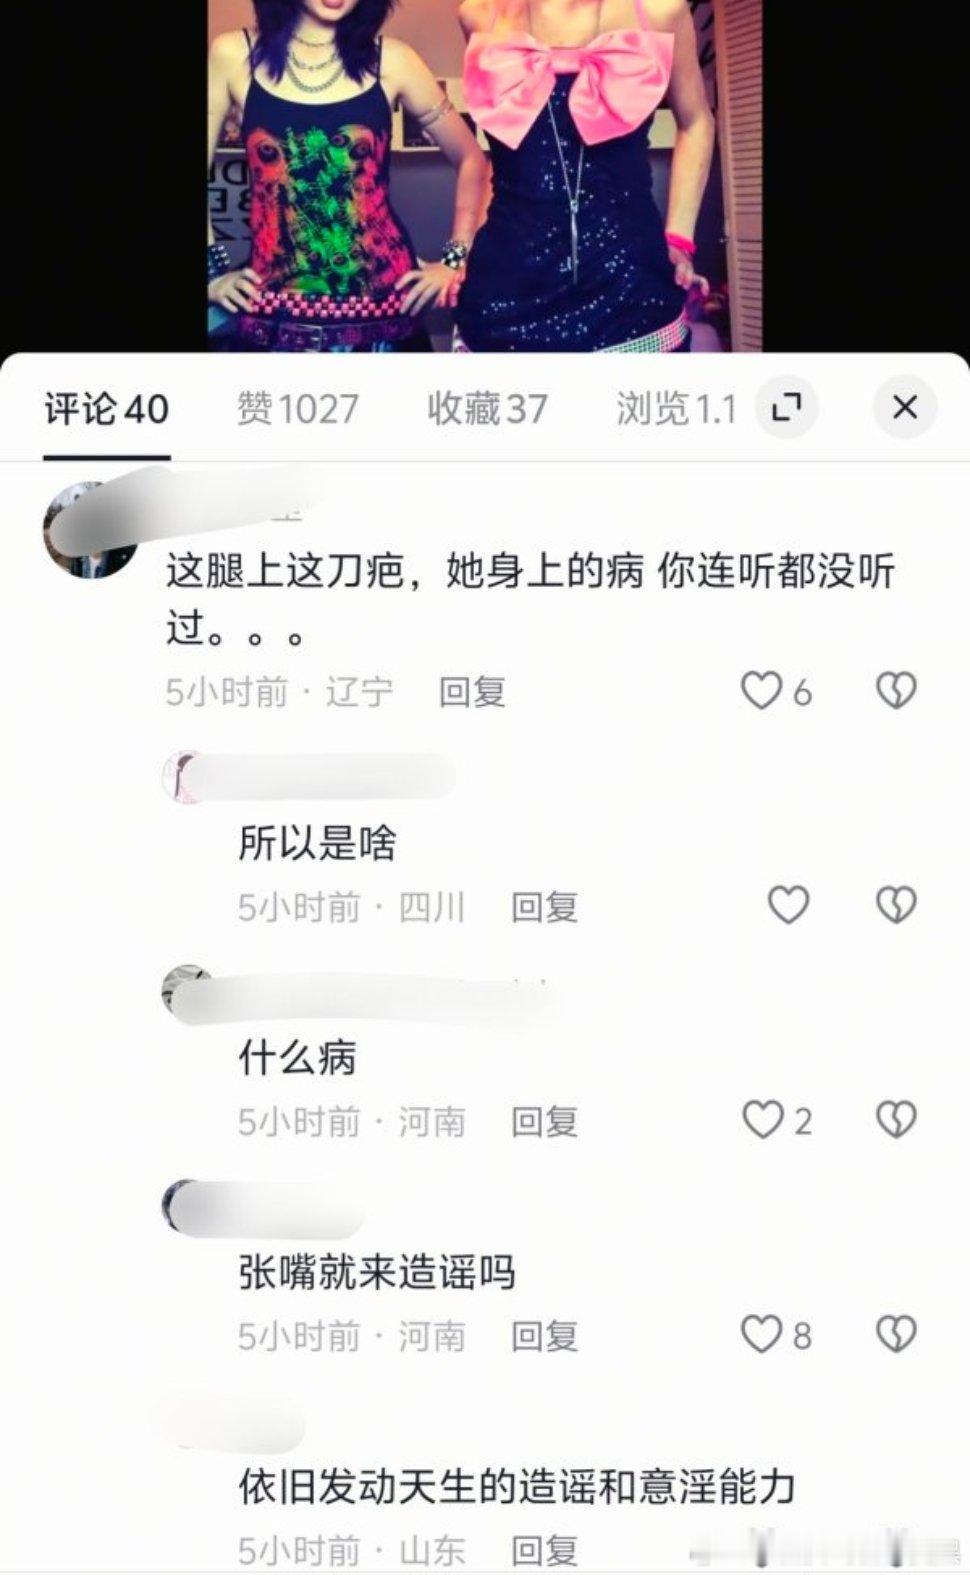Like the 张嘴就来造谣吗 comment
Screen dimensions: 970x1575
pos(761,1334)
